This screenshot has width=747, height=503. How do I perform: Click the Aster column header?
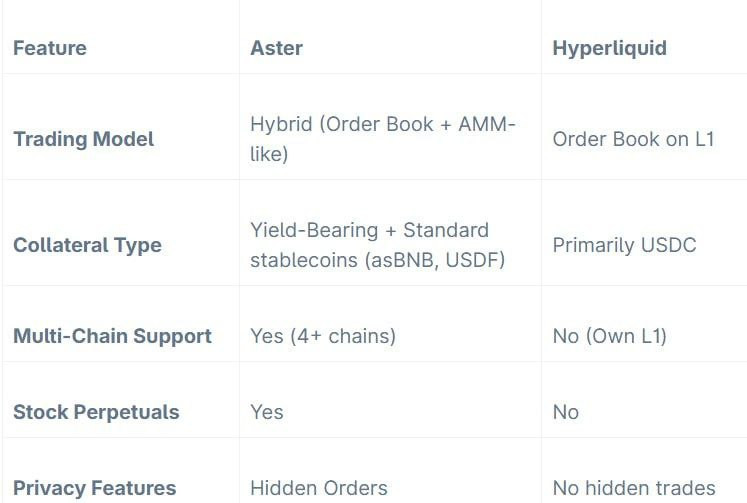point(276,48)
